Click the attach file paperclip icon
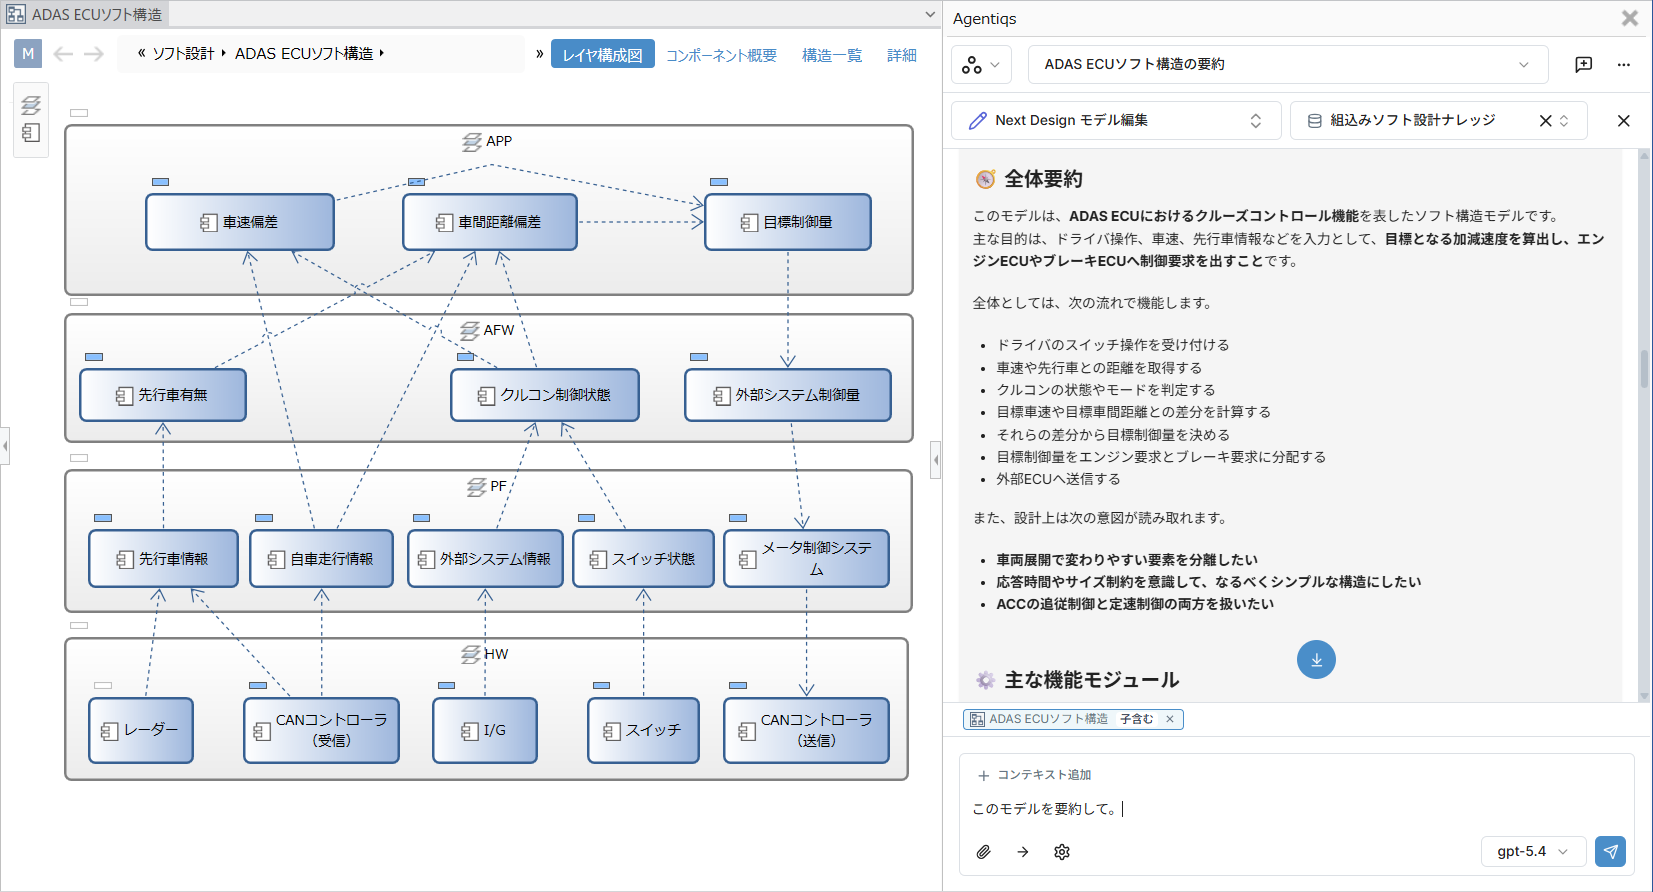This screenshot has height=892, width=1653. (984, 852)
